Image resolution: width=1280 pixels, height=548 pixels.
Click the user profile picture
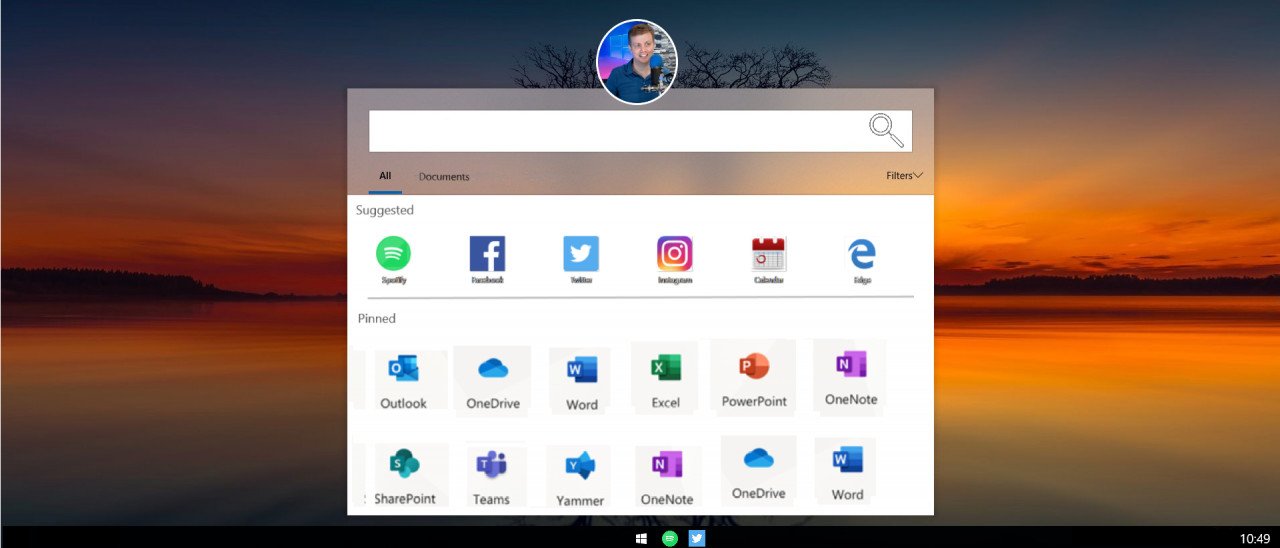point(637,61)
